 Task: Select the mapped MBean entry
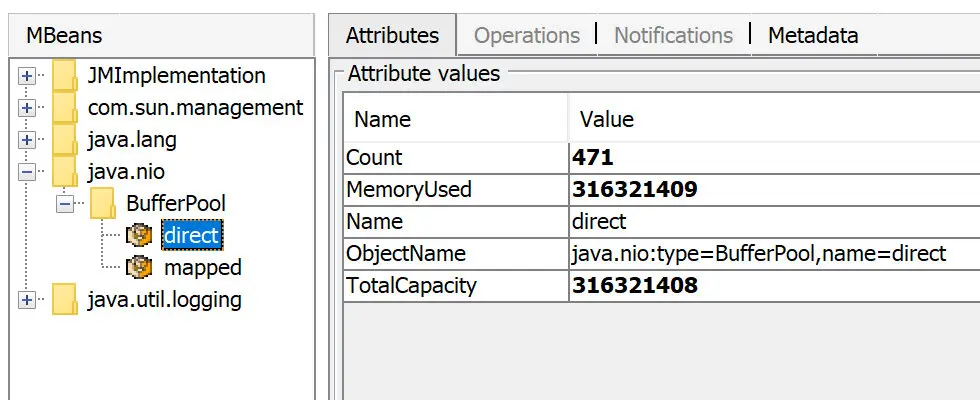coord(202,268)
